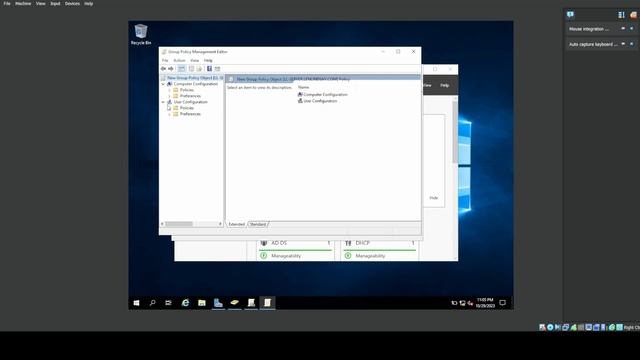Open VirtualBox Input menu

pos(55,4)
